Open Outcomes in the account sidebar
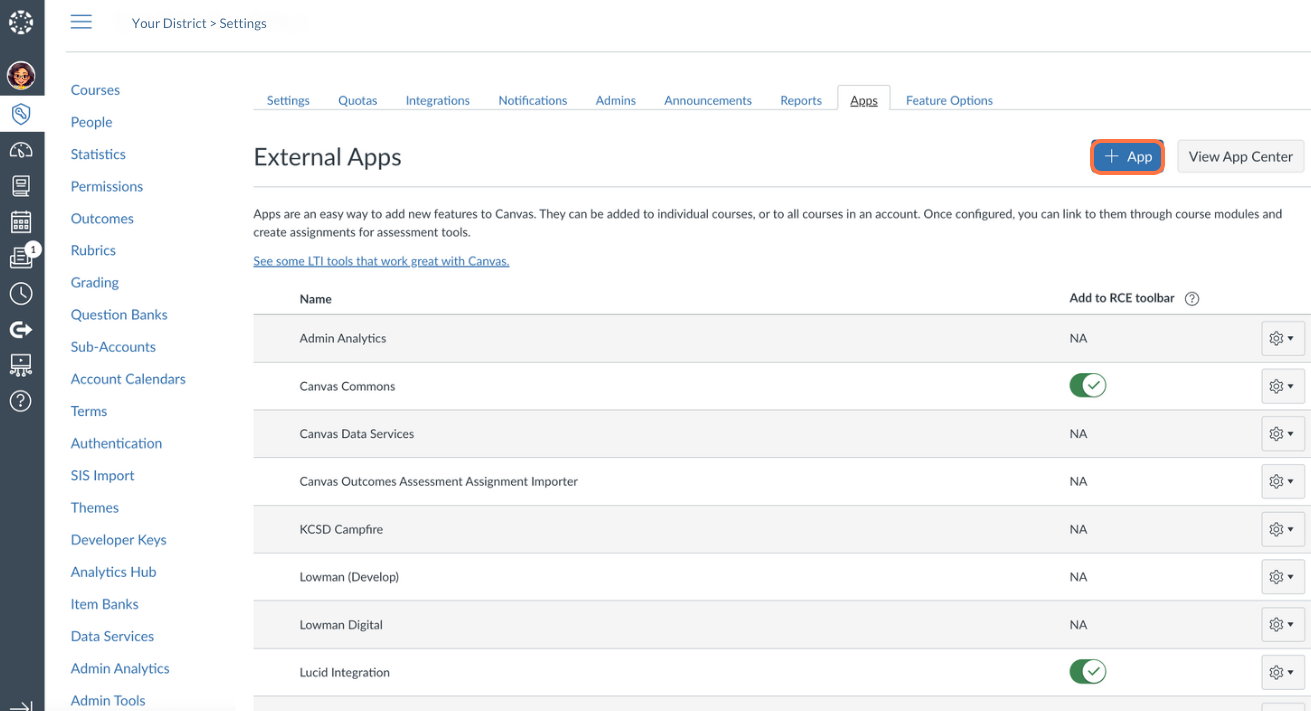 (102, 218)
